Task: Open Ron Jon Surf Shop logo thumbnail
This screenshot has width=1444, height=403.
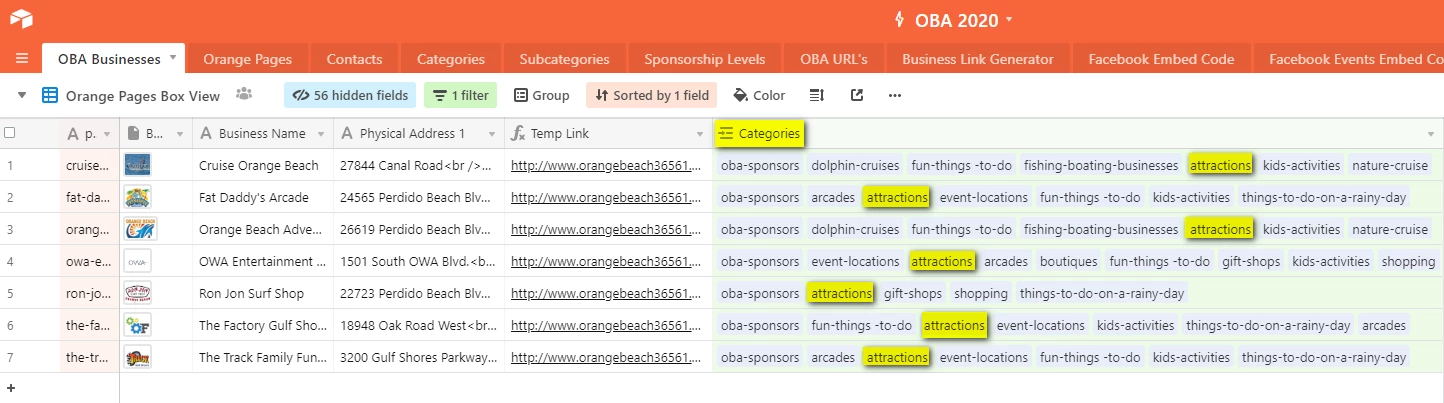Action: click(x=138, y=293)
